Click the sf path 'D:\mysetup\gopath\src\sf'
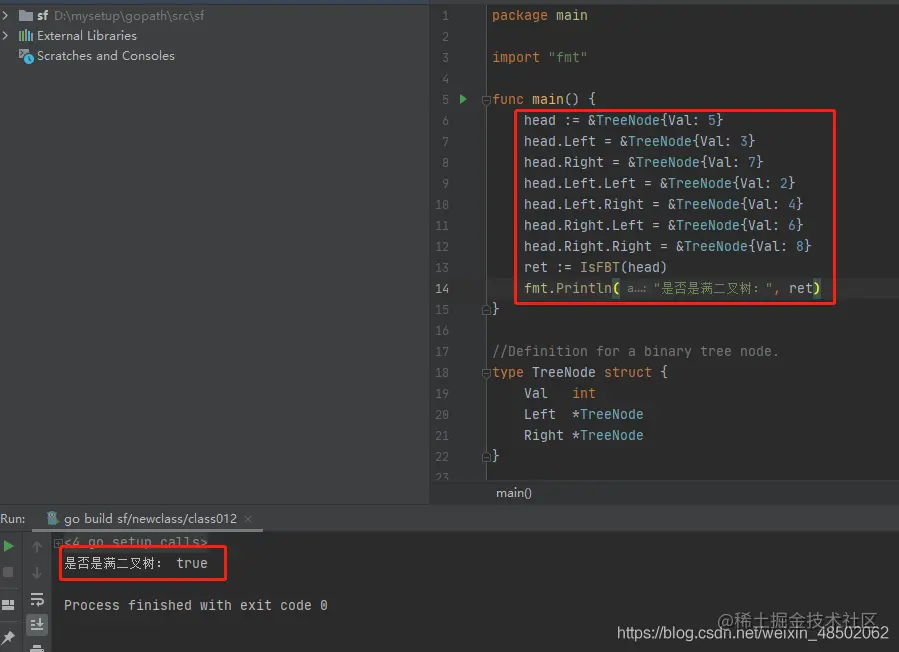Viewport: 899px width, 652px height. [x=129, y=15]
